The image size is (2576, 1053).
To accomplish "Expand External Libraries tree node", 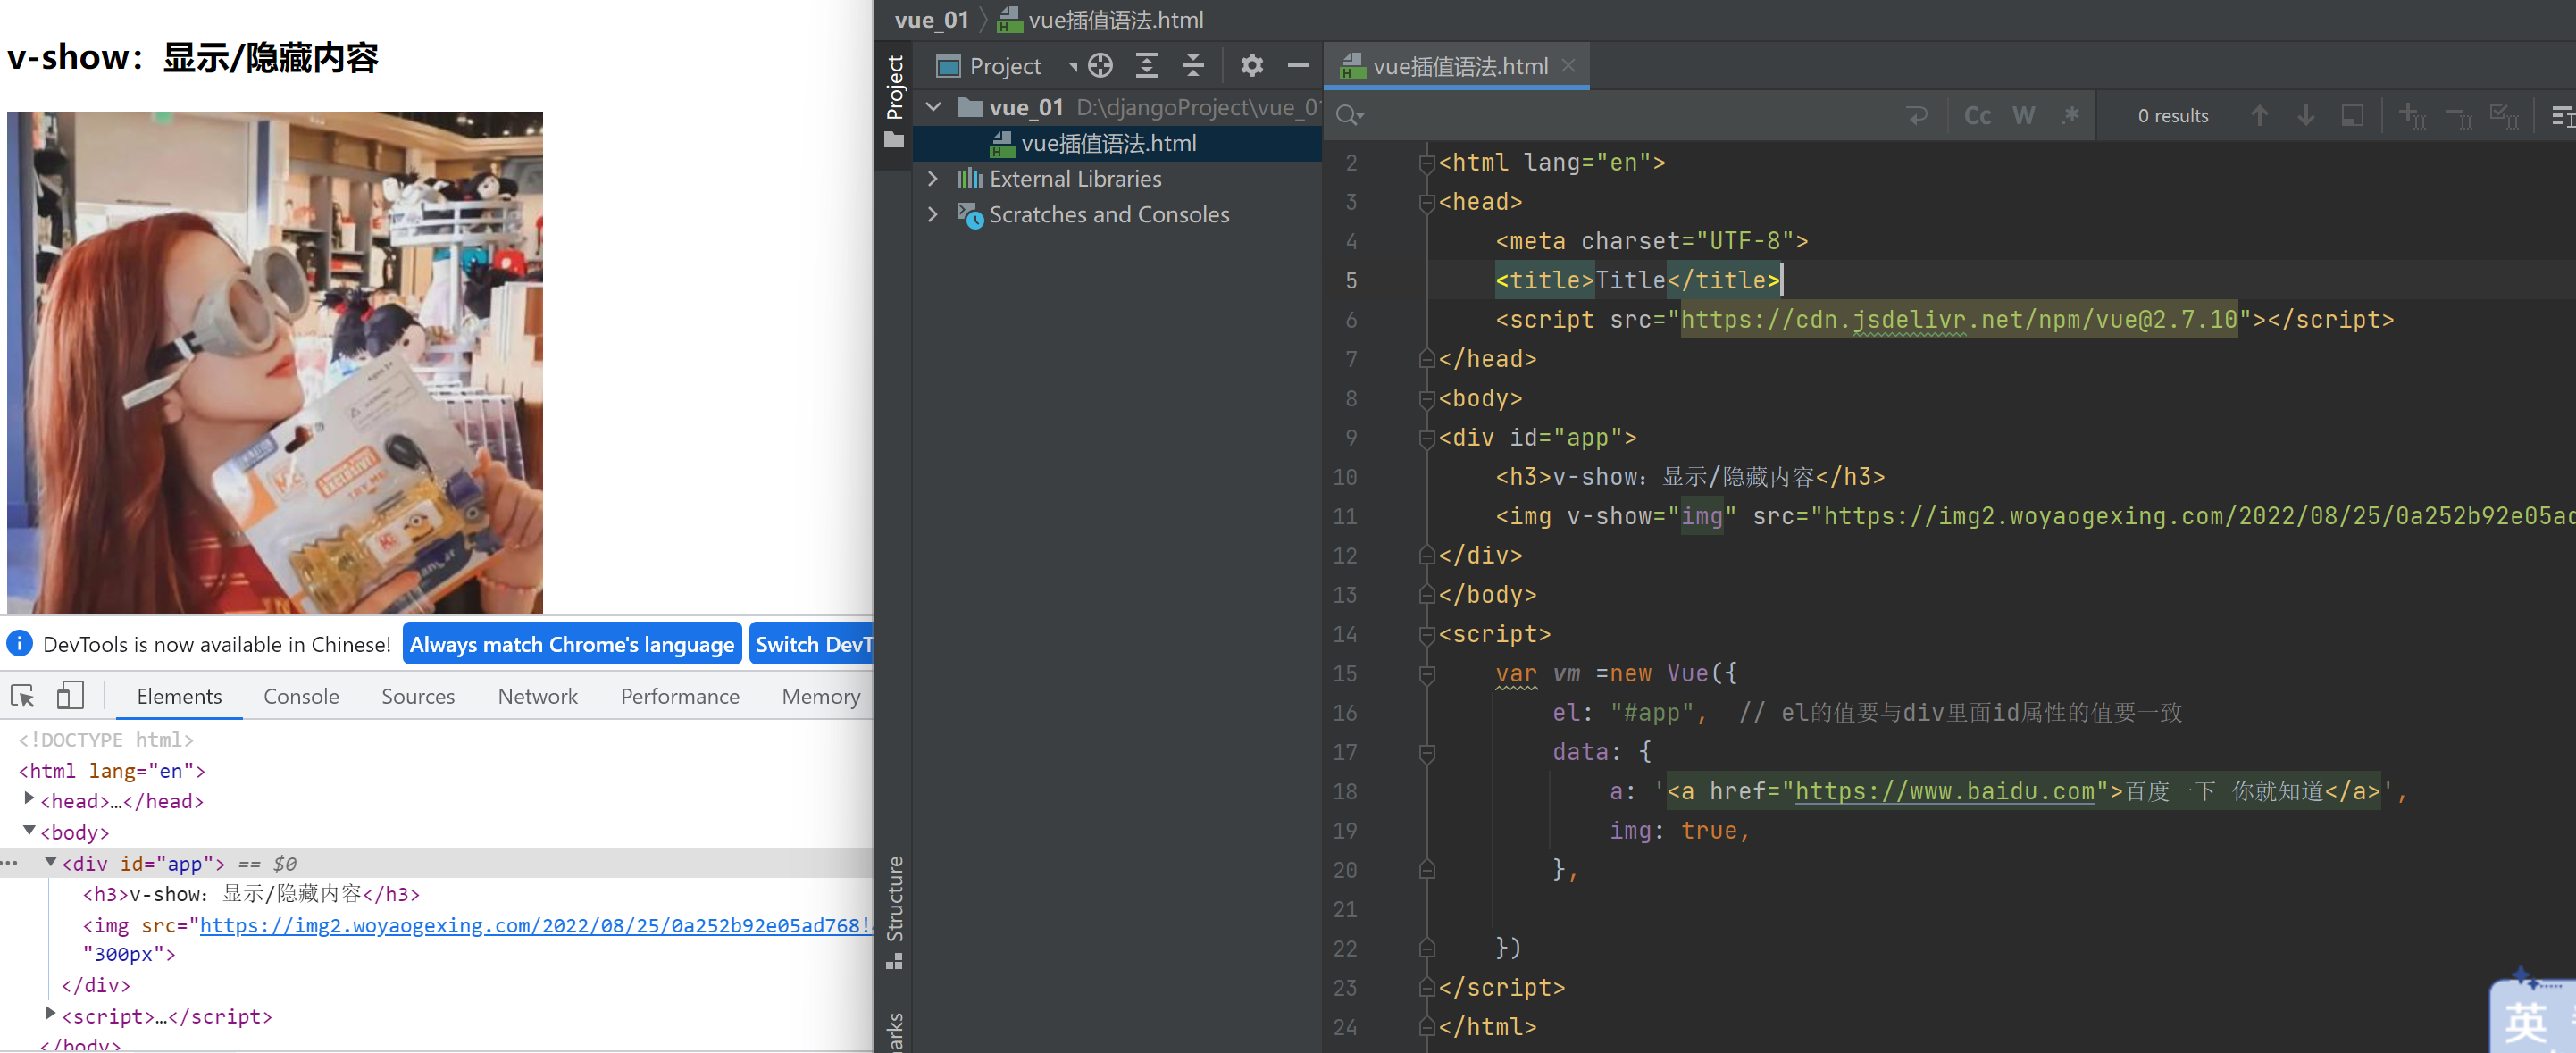I will point(933,179).
